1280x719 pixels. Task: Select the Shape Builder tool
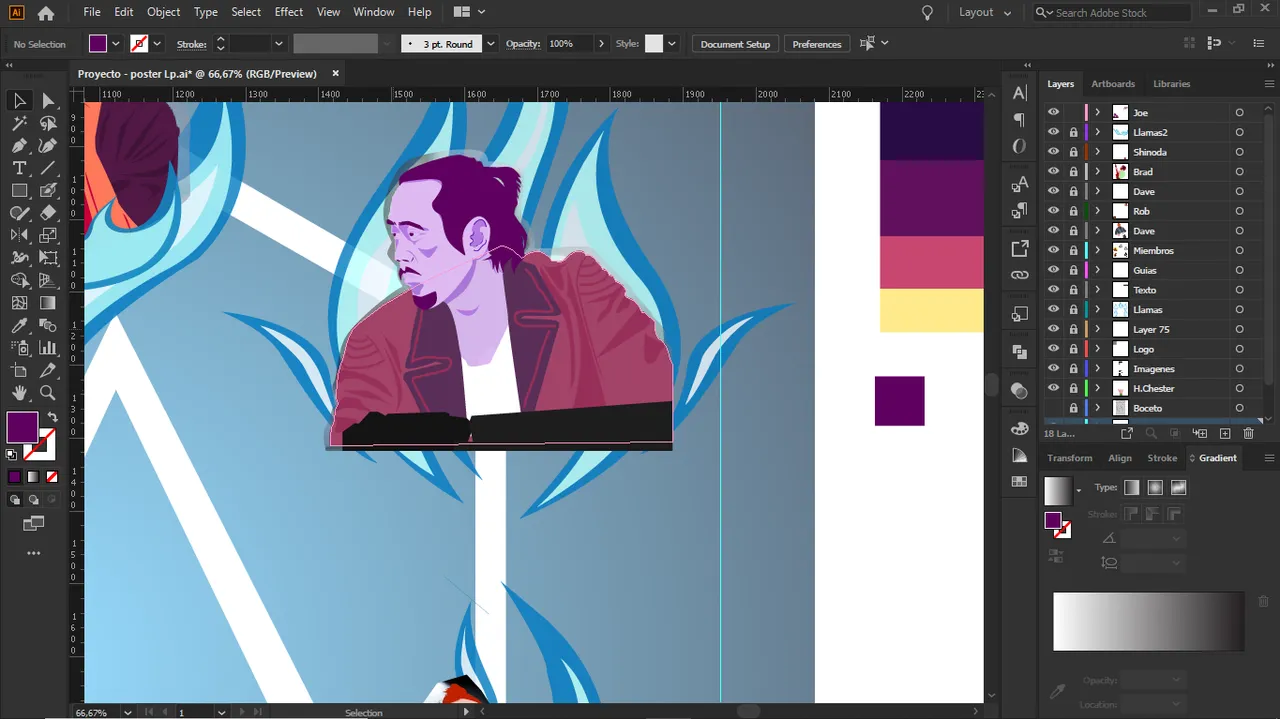coord(19,280)
